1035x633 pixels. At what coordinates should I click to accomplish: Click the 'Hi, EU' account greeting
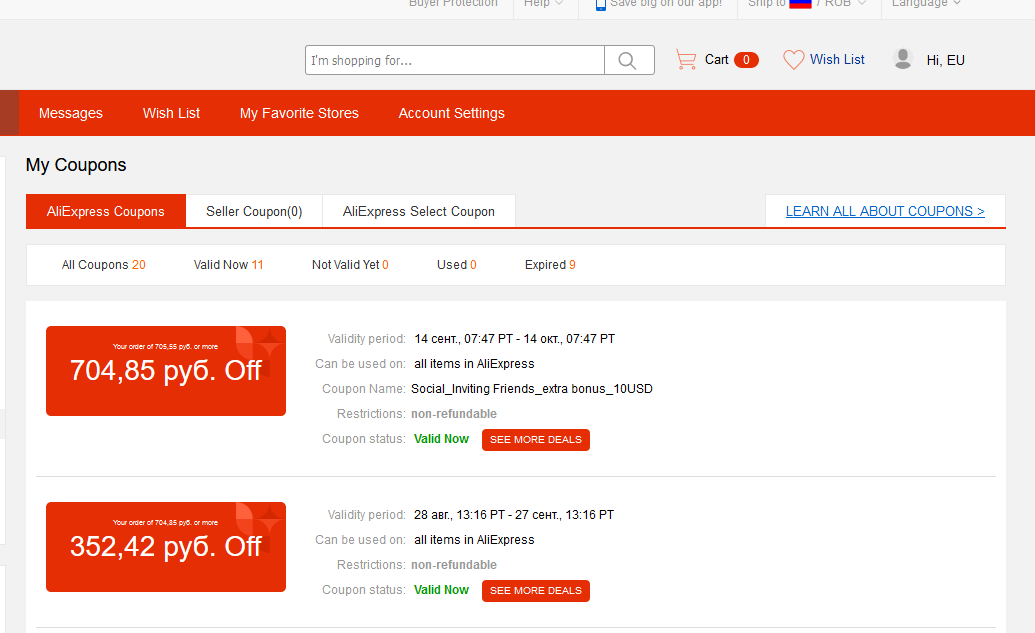click(945, 60)
